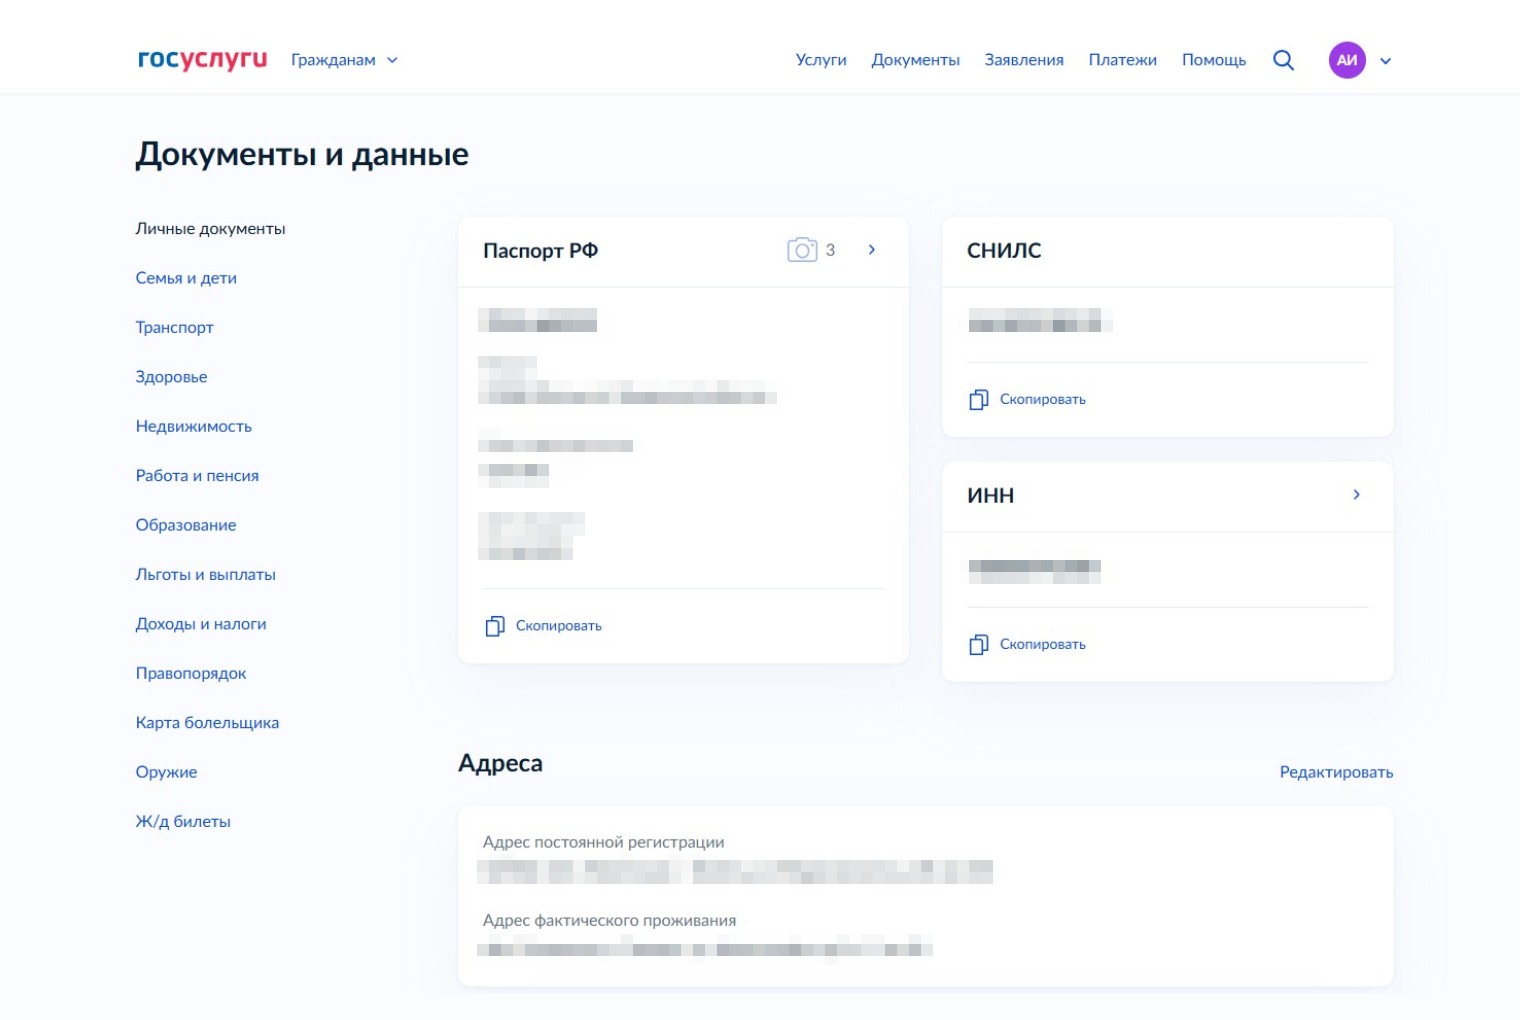Viewport: 1520px width, 1020px height.
Task: Open Карта болельщика section
Action: [x=207, y=722]
